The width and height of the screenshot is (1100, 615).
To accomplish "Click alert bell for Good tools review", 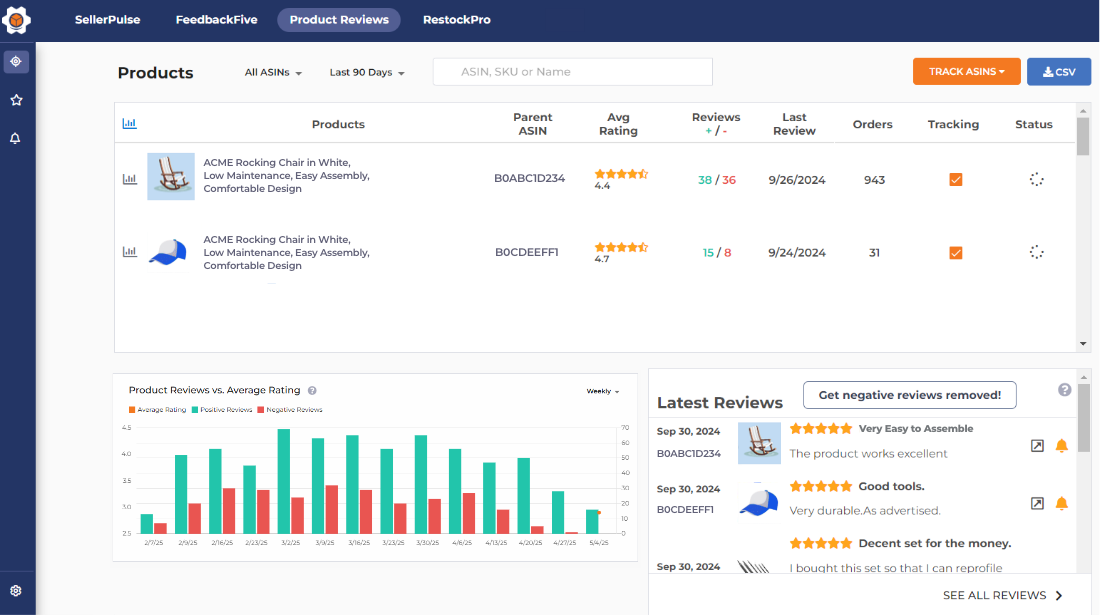I will click(x=1061, y=504).
